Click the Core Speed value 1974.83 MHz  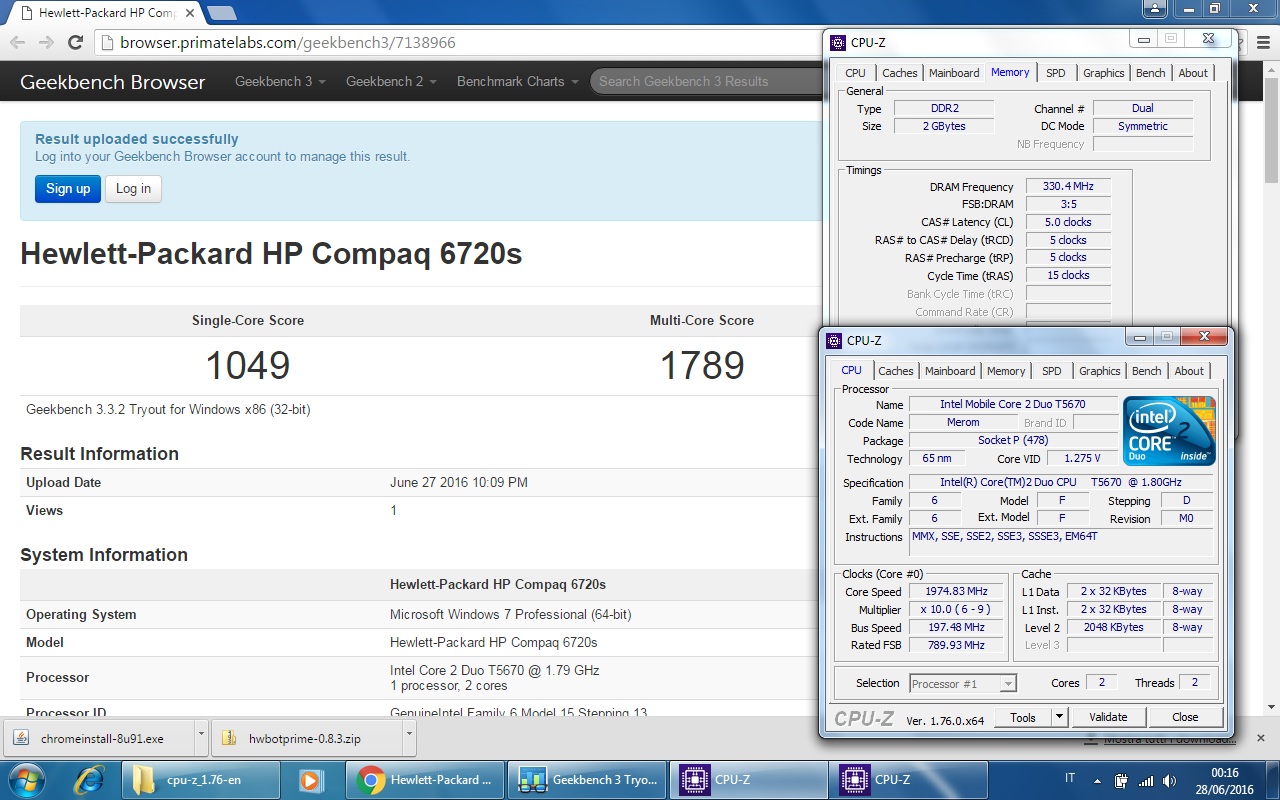point(956,591)
